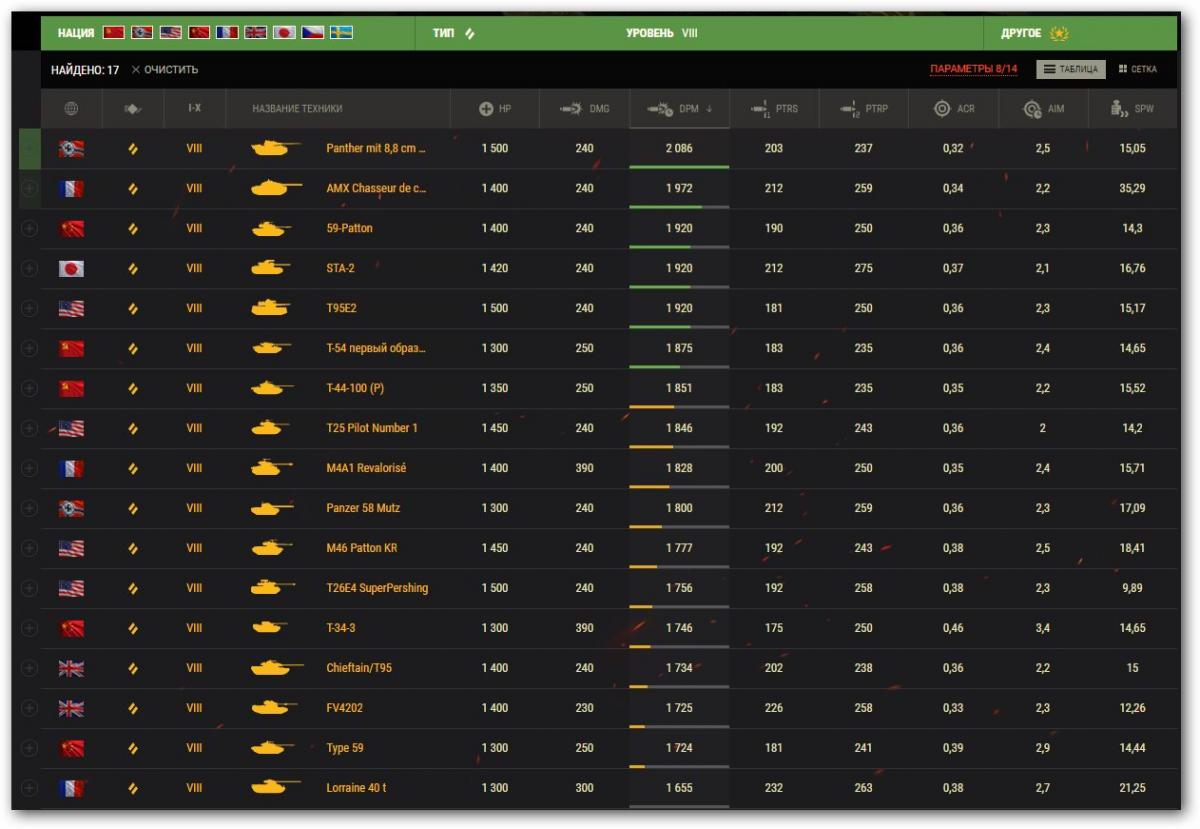This screenshot has width=1200, height=829.
Task: Sort by vehicle type column icon
Action: [x=133, y=108]
